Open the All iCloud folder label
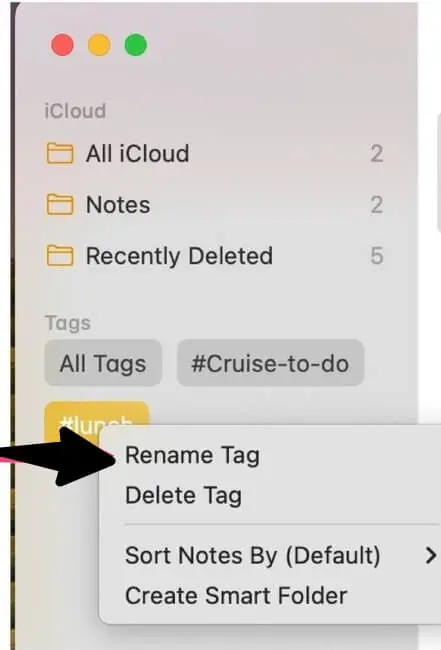Image resolution: width=441 pixels, height=650 pixels. 137,153
